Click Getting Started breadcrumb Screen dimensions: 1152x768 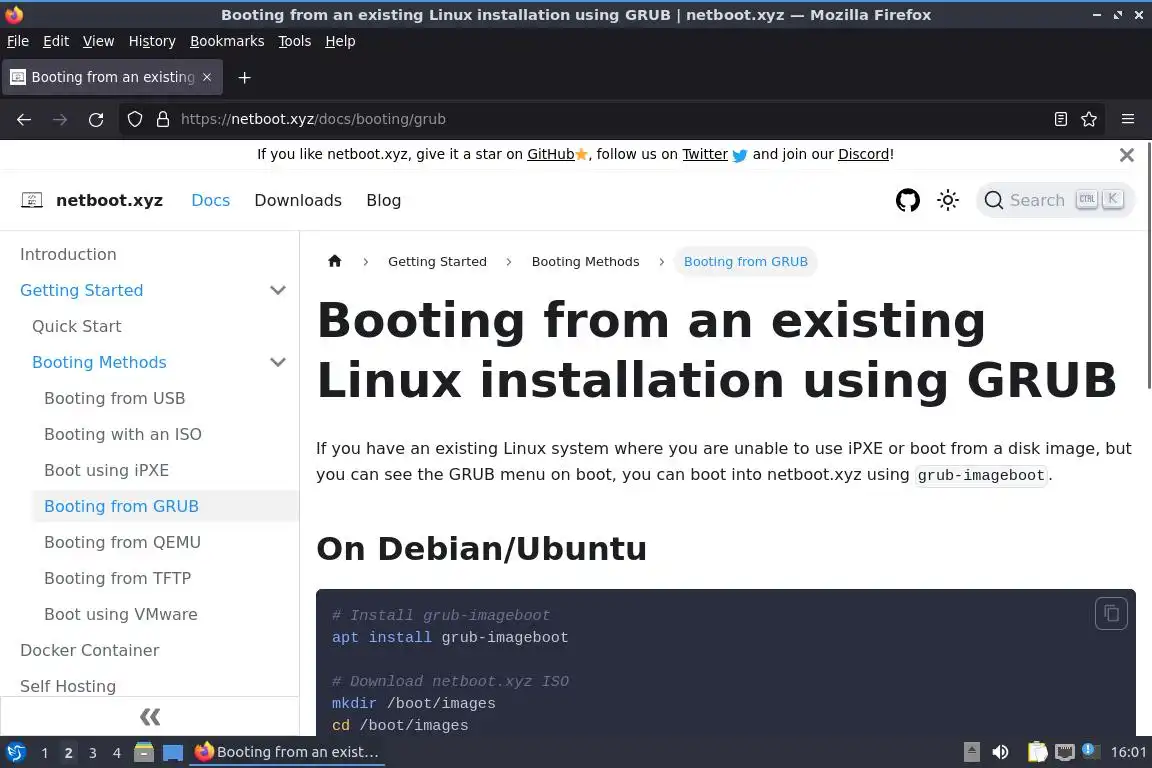click(437, 262)
